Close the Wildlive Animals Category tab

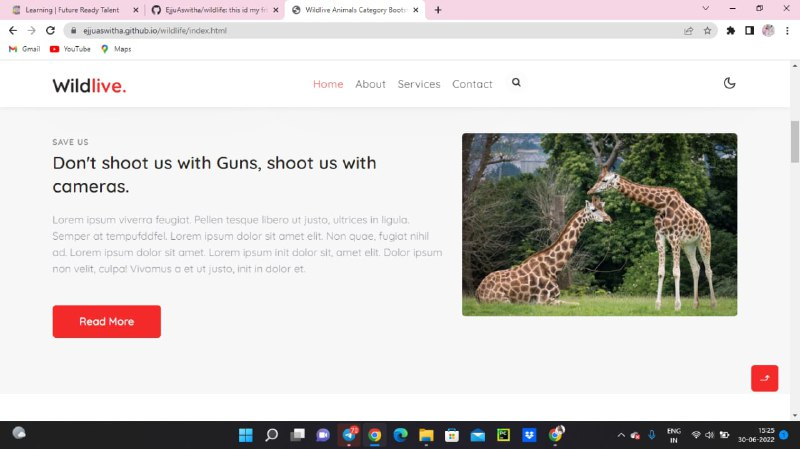(416, 10)
